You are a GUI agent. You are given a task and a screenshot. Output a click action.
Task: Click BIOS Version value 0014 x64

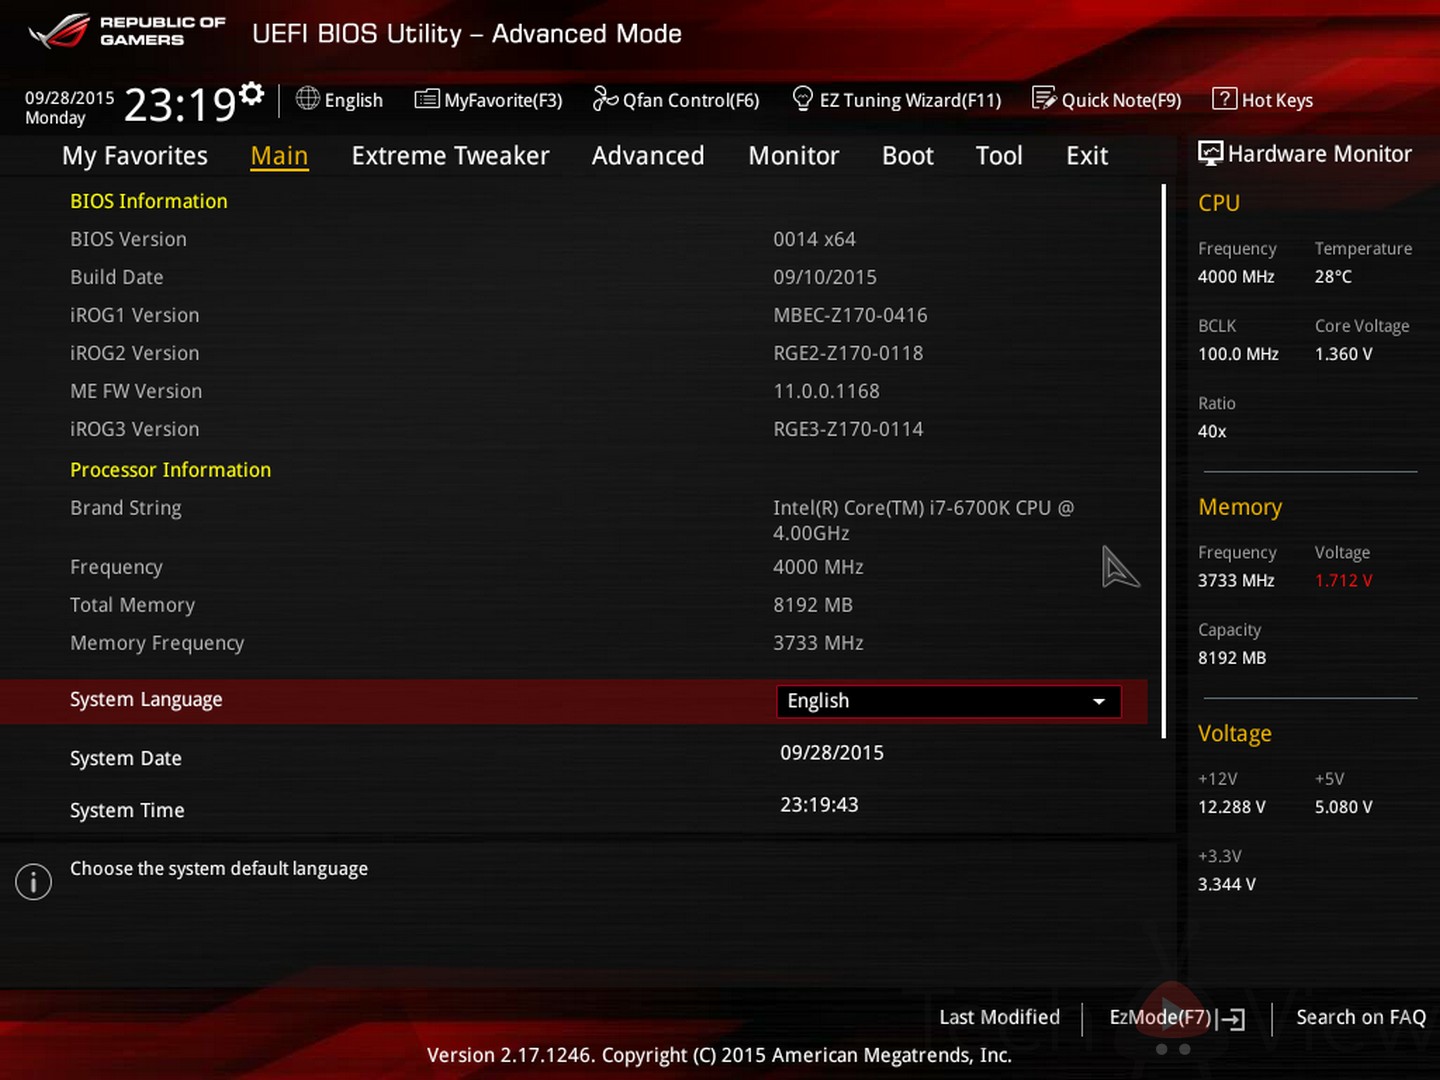[814, 240]
